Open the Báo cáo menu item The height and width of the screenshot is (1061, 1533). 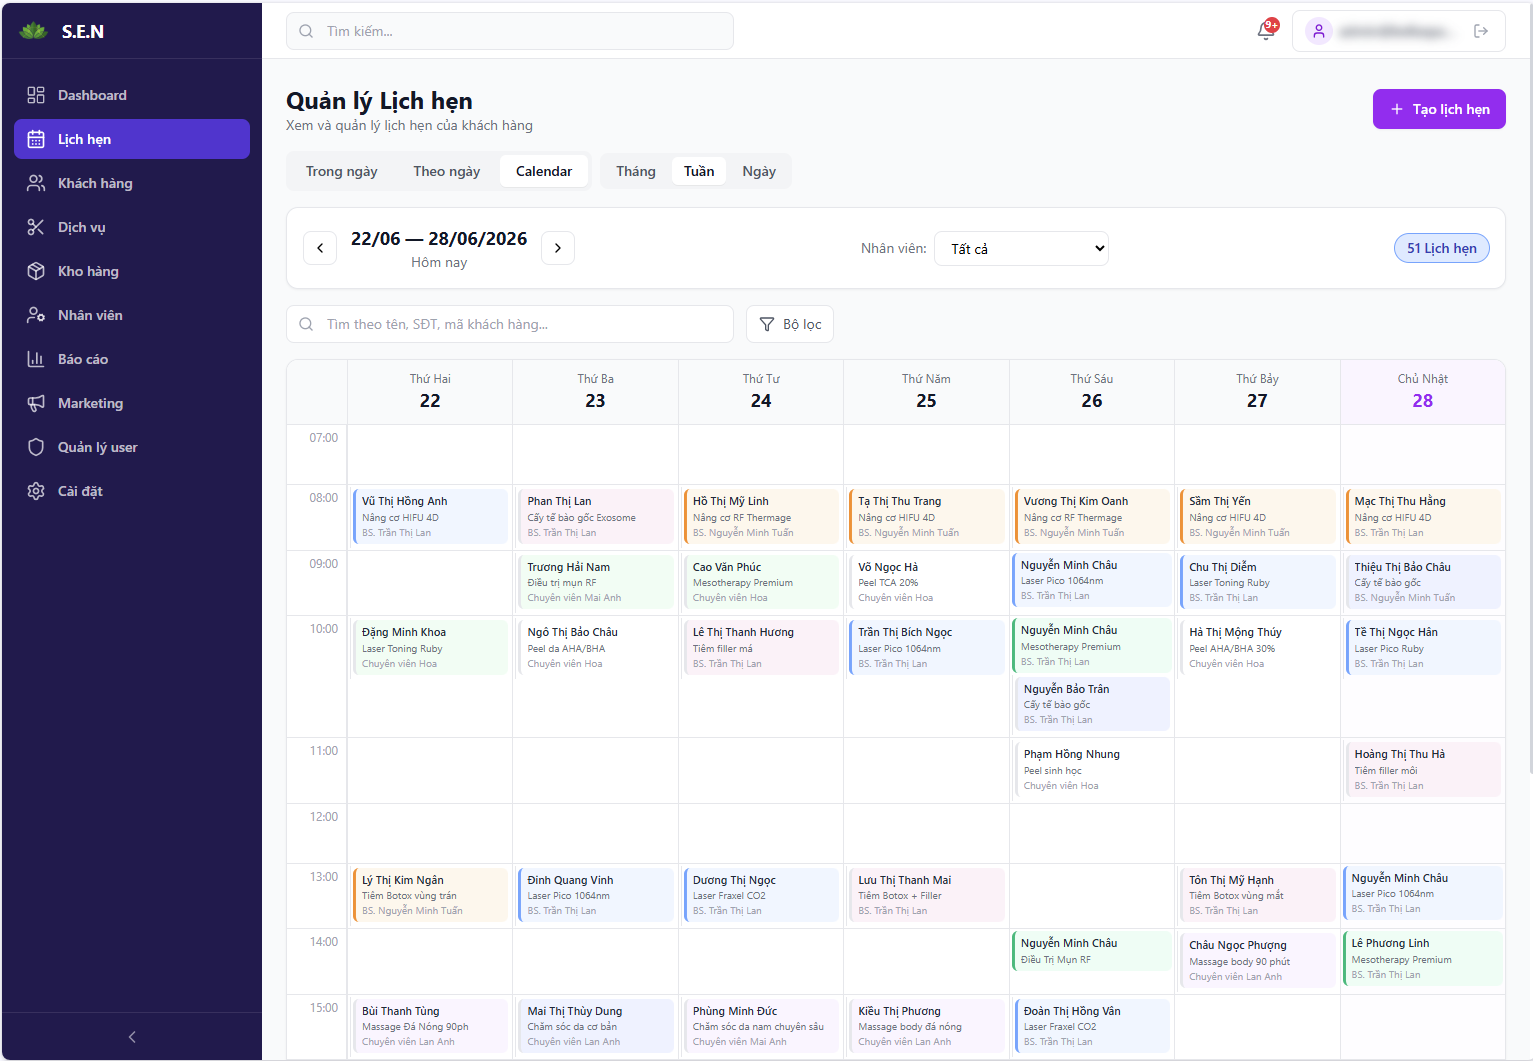132,359
